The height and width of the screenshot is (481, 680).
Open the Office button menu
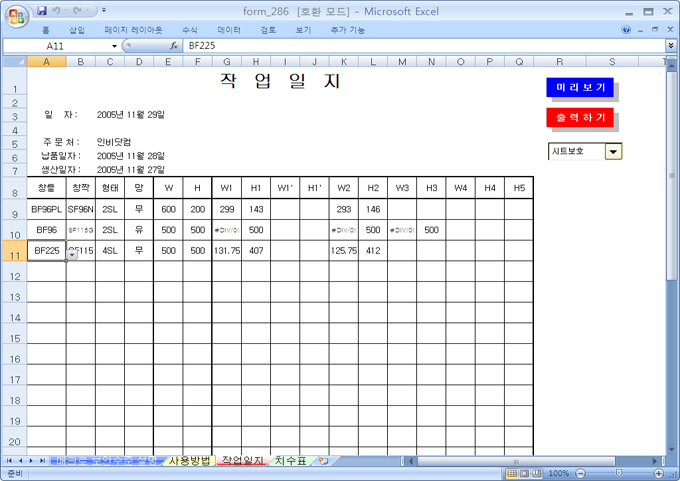pos(17,16)
